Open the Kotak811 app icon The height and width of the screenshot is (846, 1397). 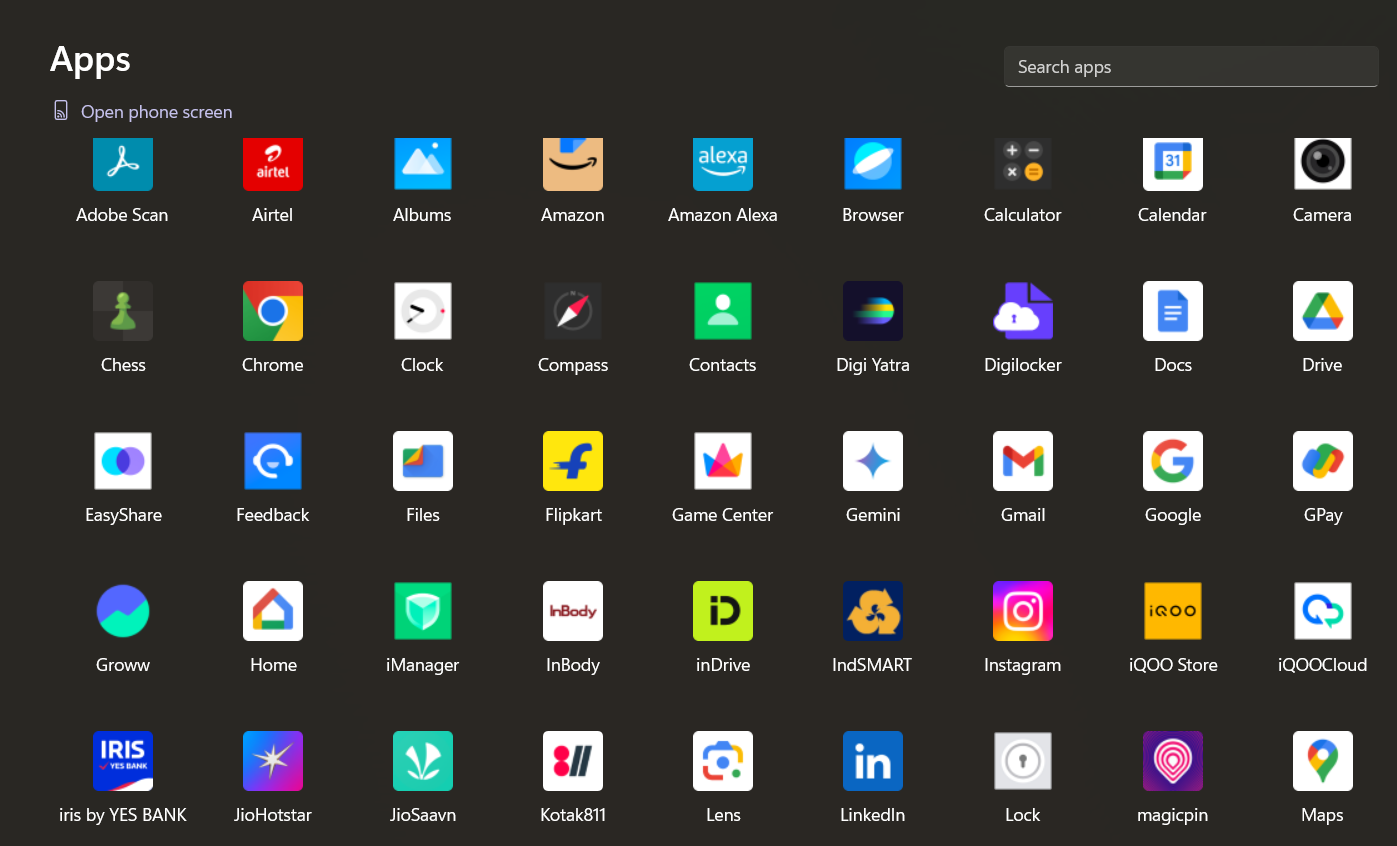(x=573, y=761)
